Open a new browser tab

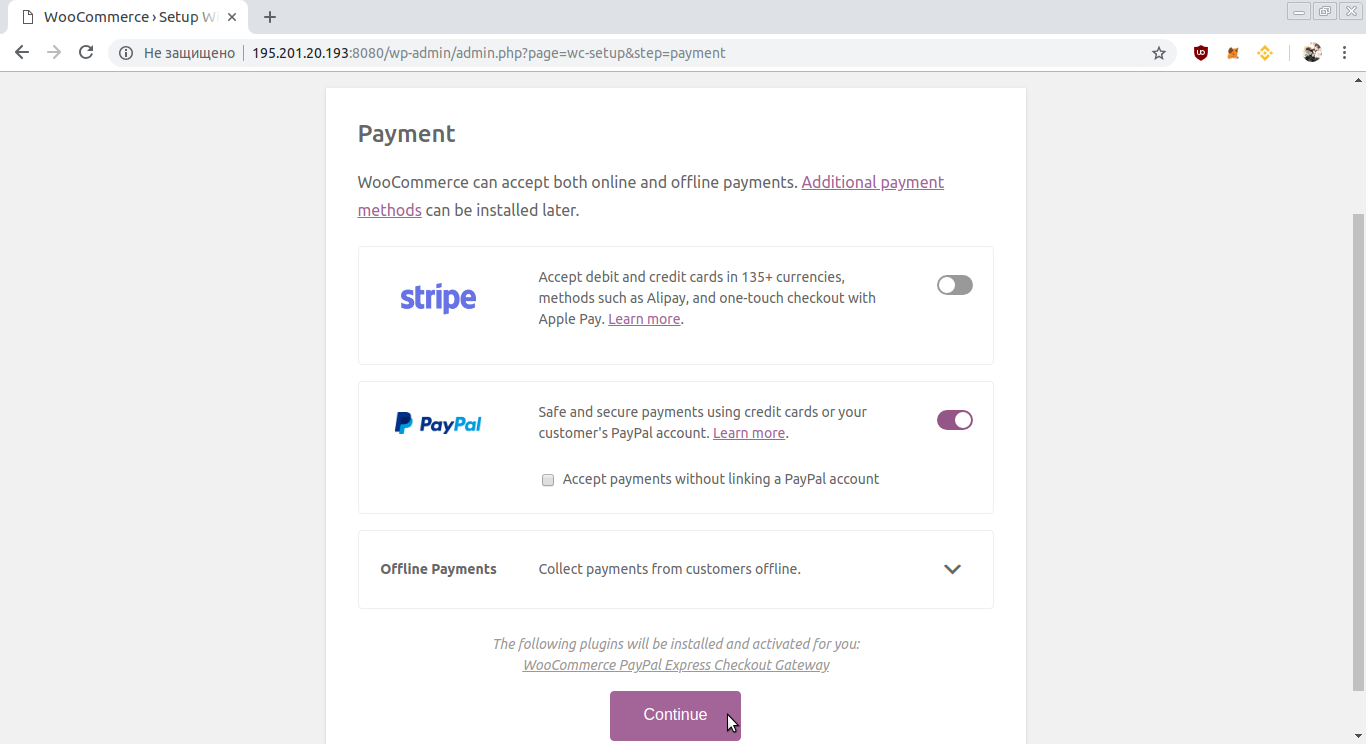(x=270, y=17)
